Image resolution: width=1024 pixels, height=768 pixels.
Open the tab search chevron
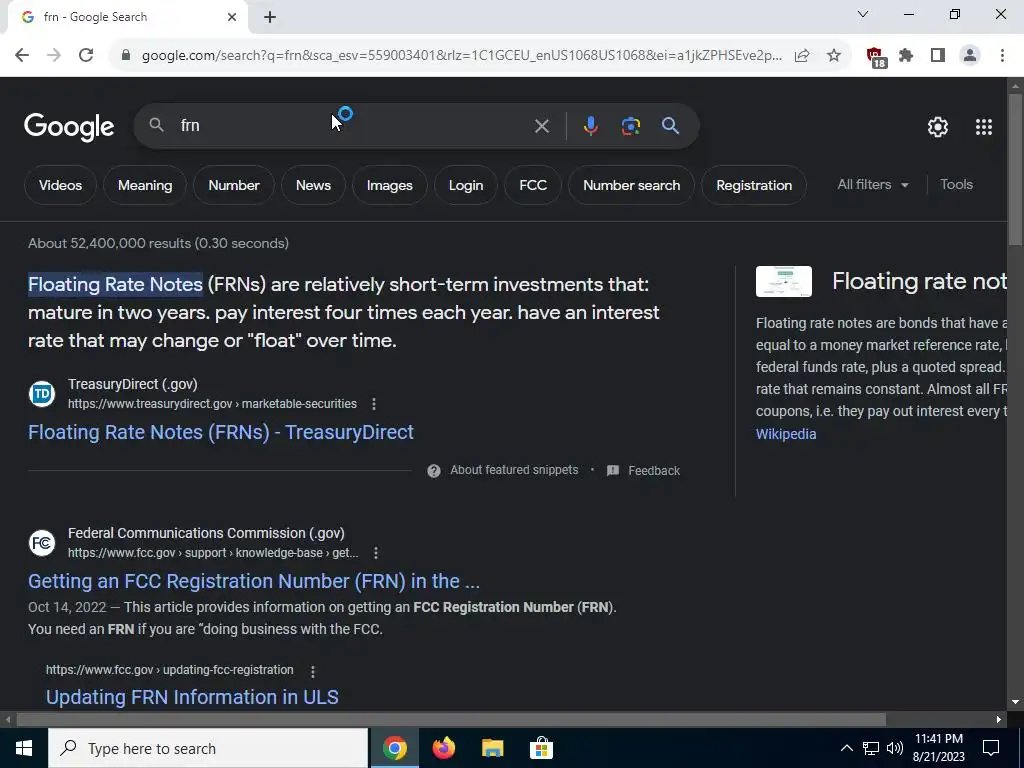tap(863, 14)
